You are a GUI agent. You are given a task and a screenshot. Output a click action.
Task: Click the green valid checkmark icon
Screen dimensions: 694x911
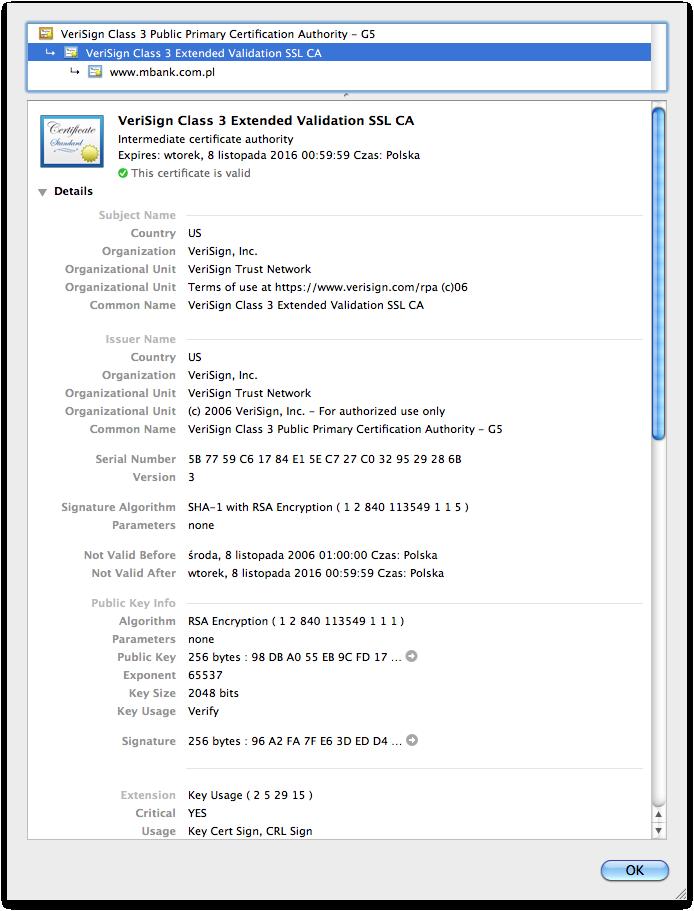(x=123, y=173)
